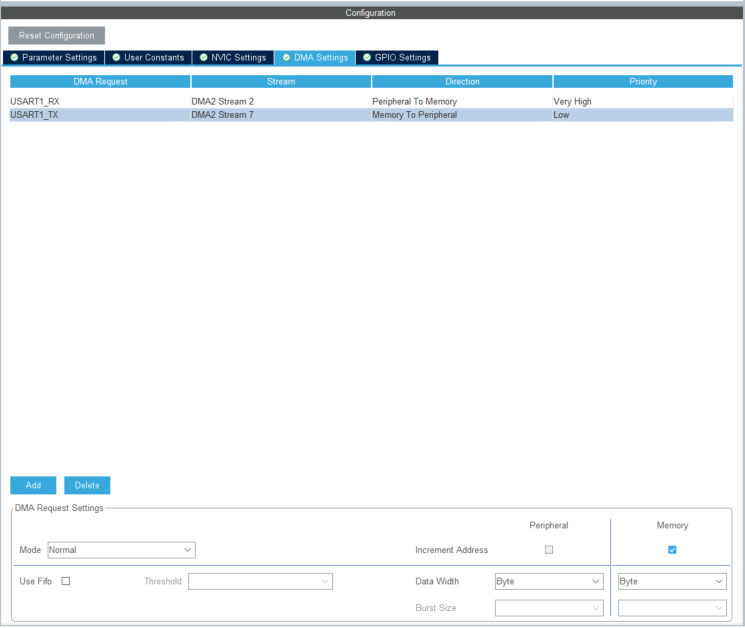Select the DMA Settings tab
Image resolution: width=745 pixels, height=628 pixels.
tap(315, 57)
